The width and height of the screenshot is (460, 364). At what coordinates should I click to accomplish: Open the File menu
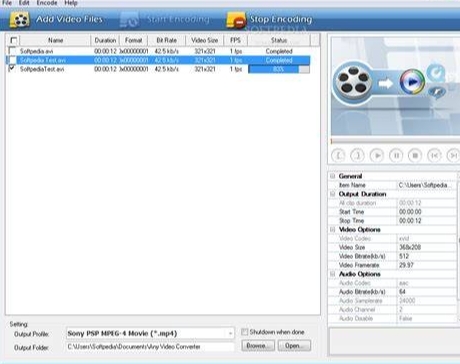pyautogui.click(x=7, y=3)
